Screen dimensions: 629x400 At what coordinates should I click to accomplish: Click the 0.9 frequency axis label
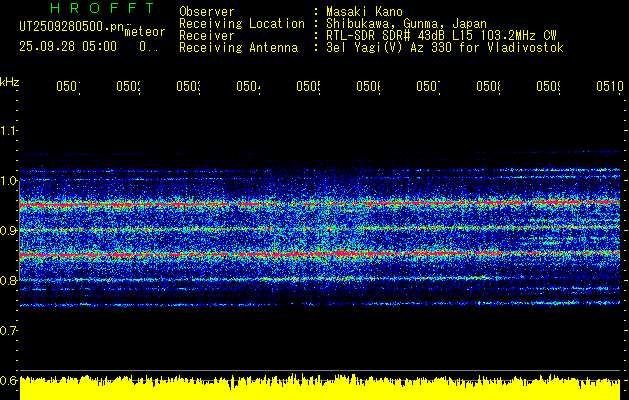point(8,230)
